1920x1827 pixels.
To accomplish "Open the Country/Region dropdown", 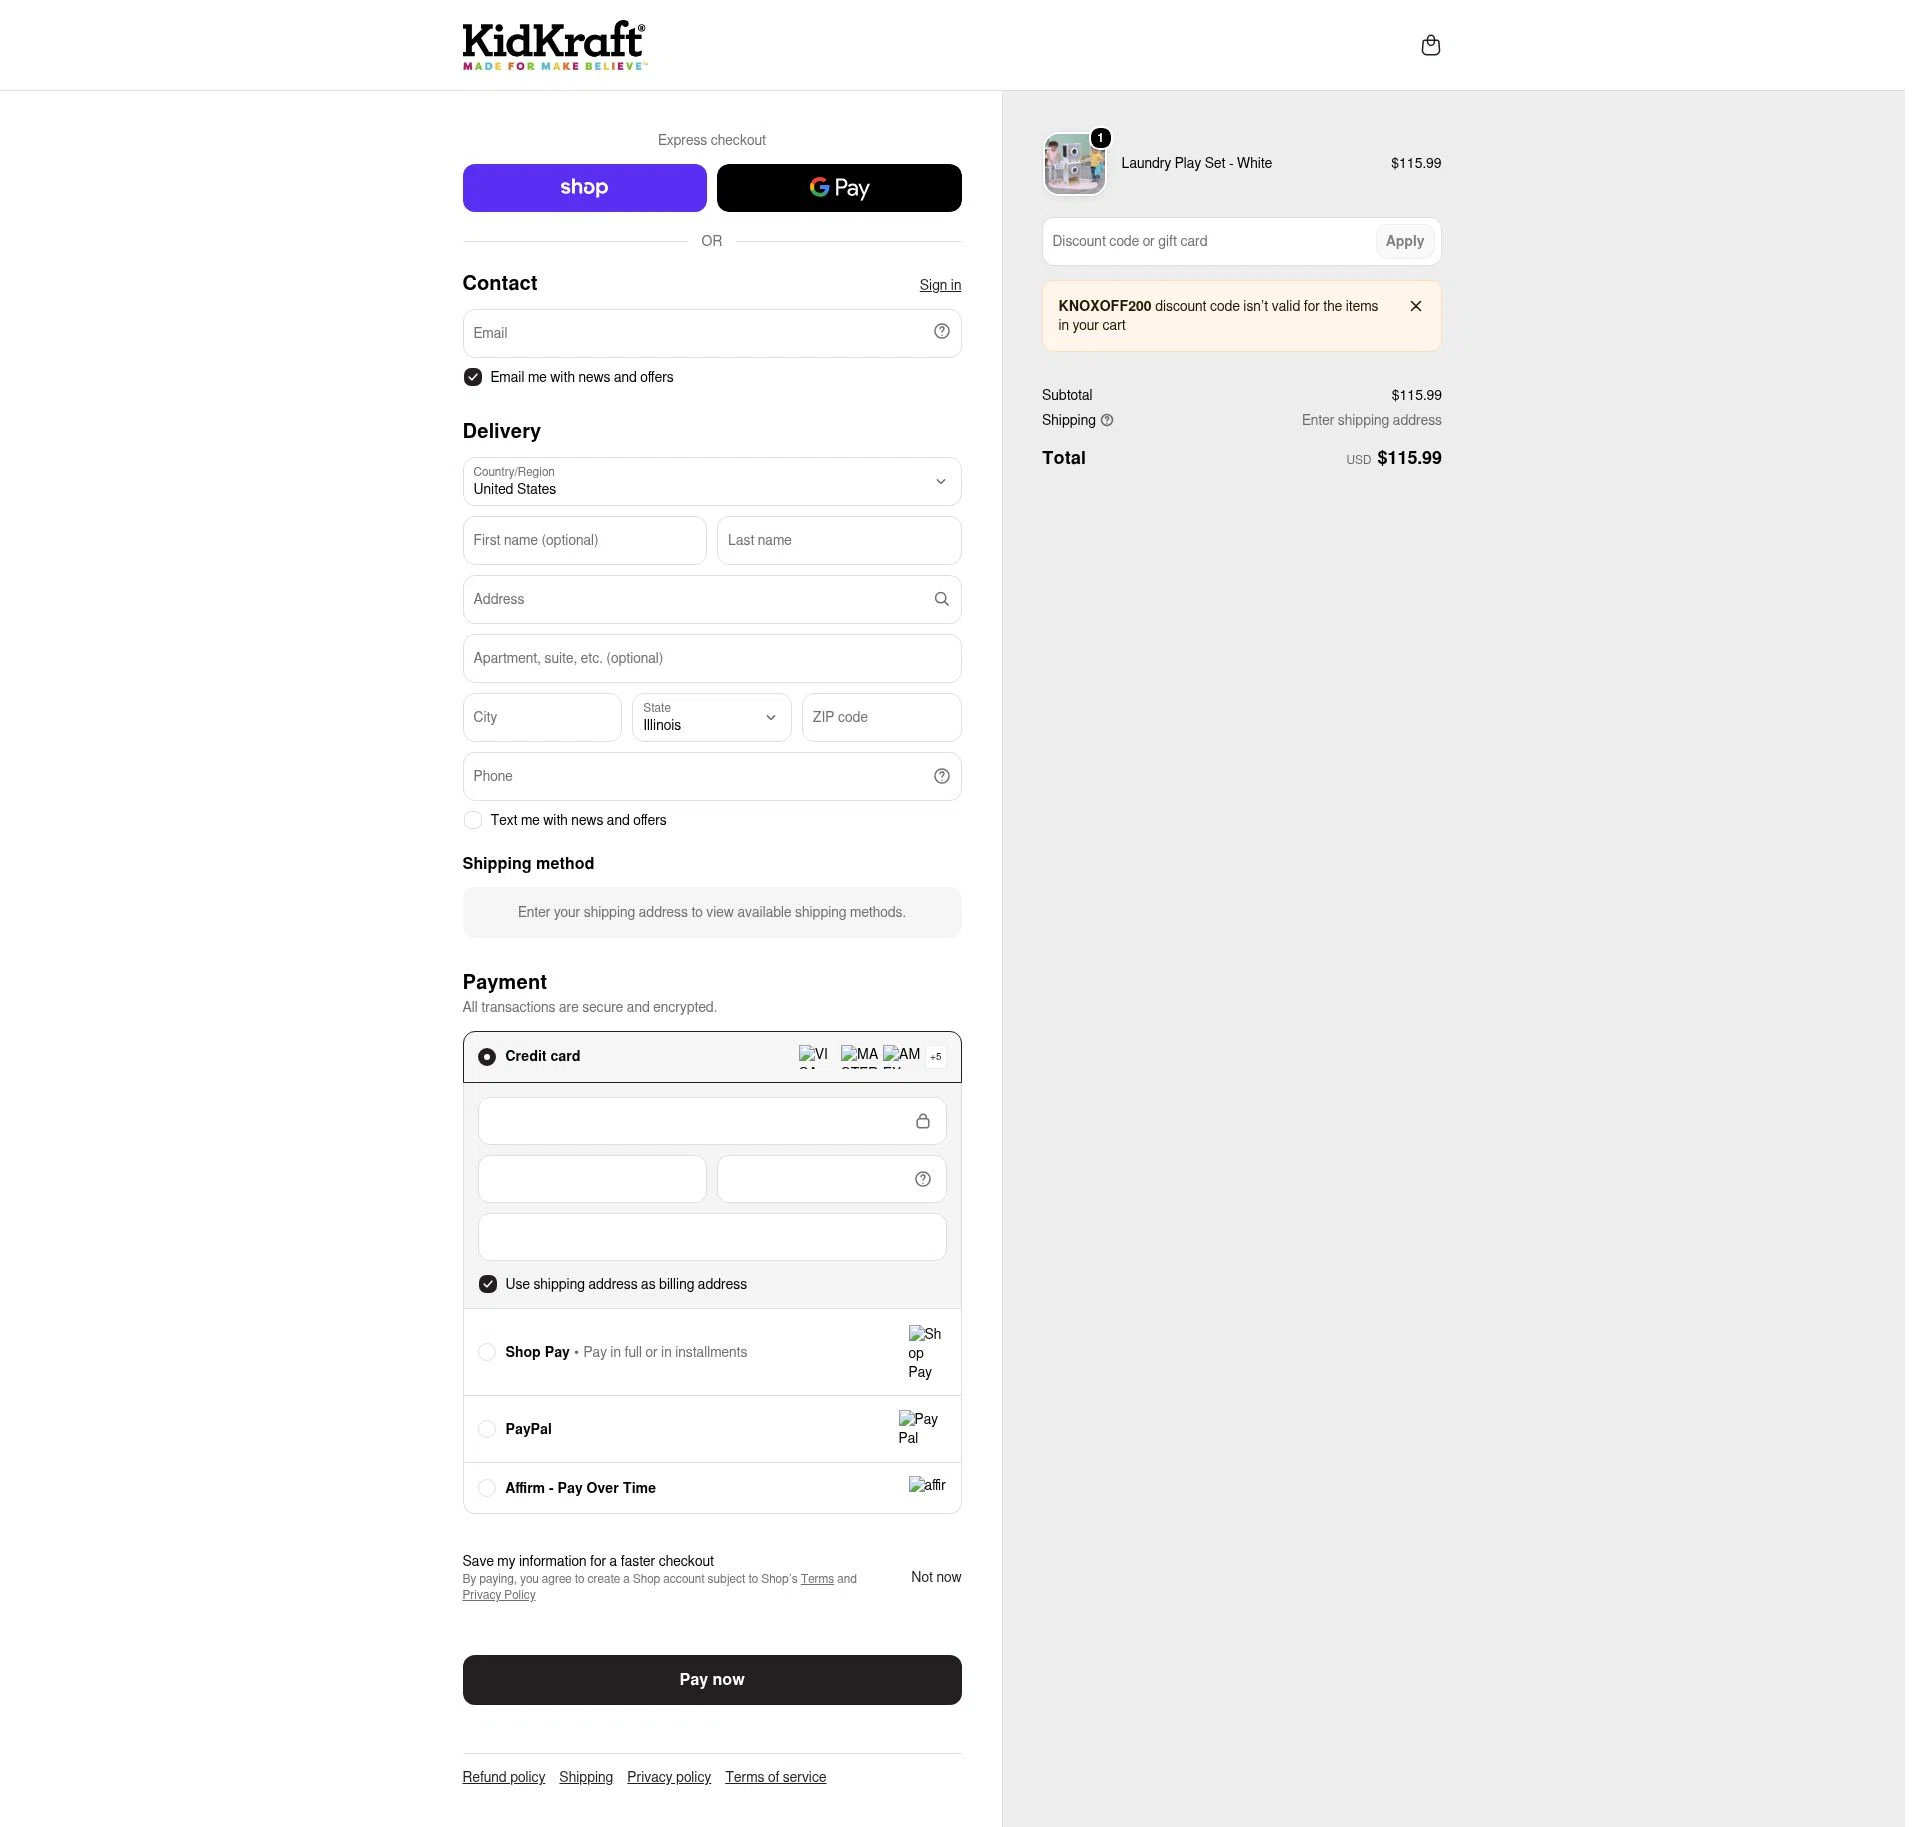I will [712, 481].
